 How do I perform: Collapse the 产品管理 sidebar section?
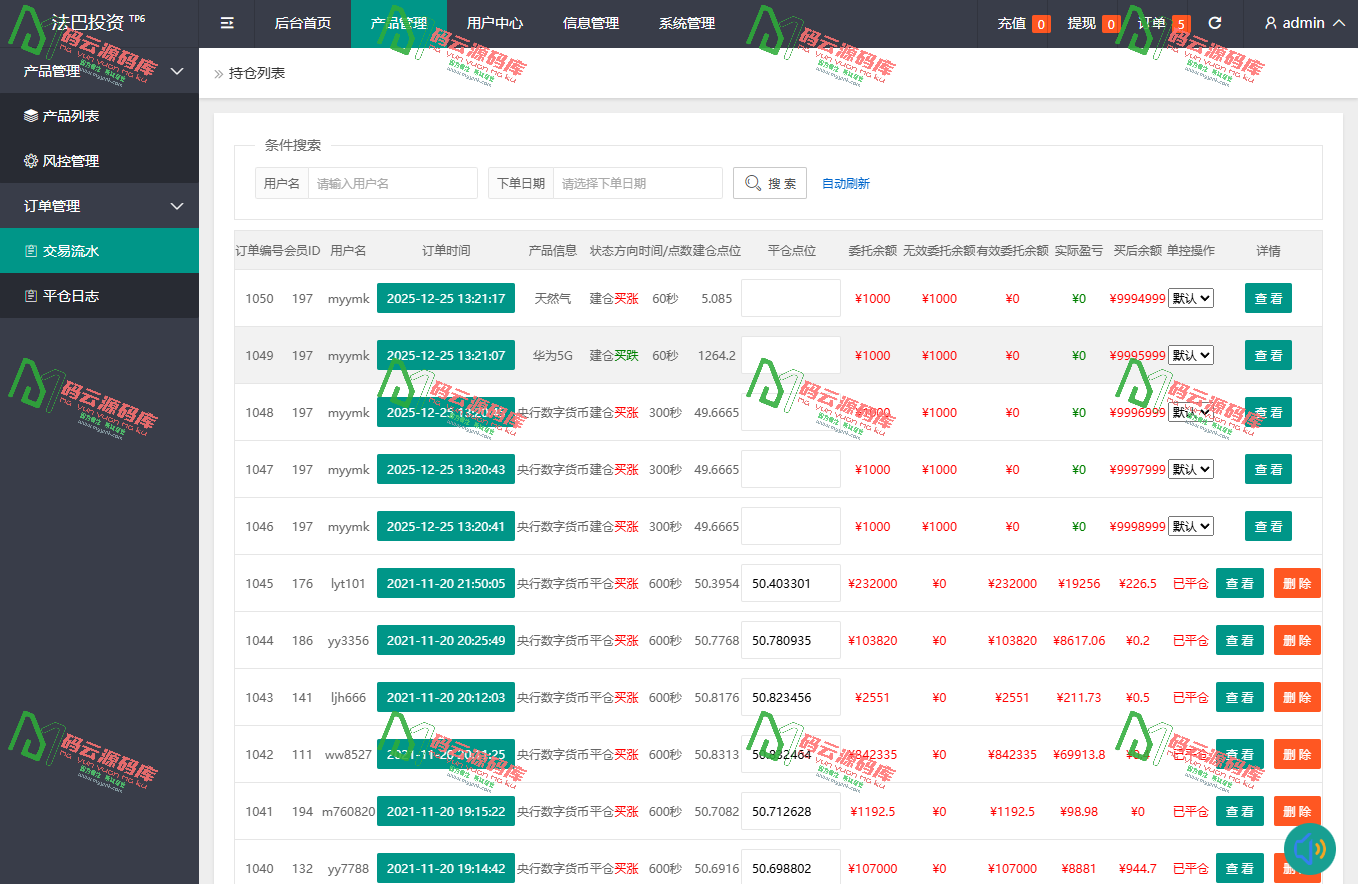point(177,71)
